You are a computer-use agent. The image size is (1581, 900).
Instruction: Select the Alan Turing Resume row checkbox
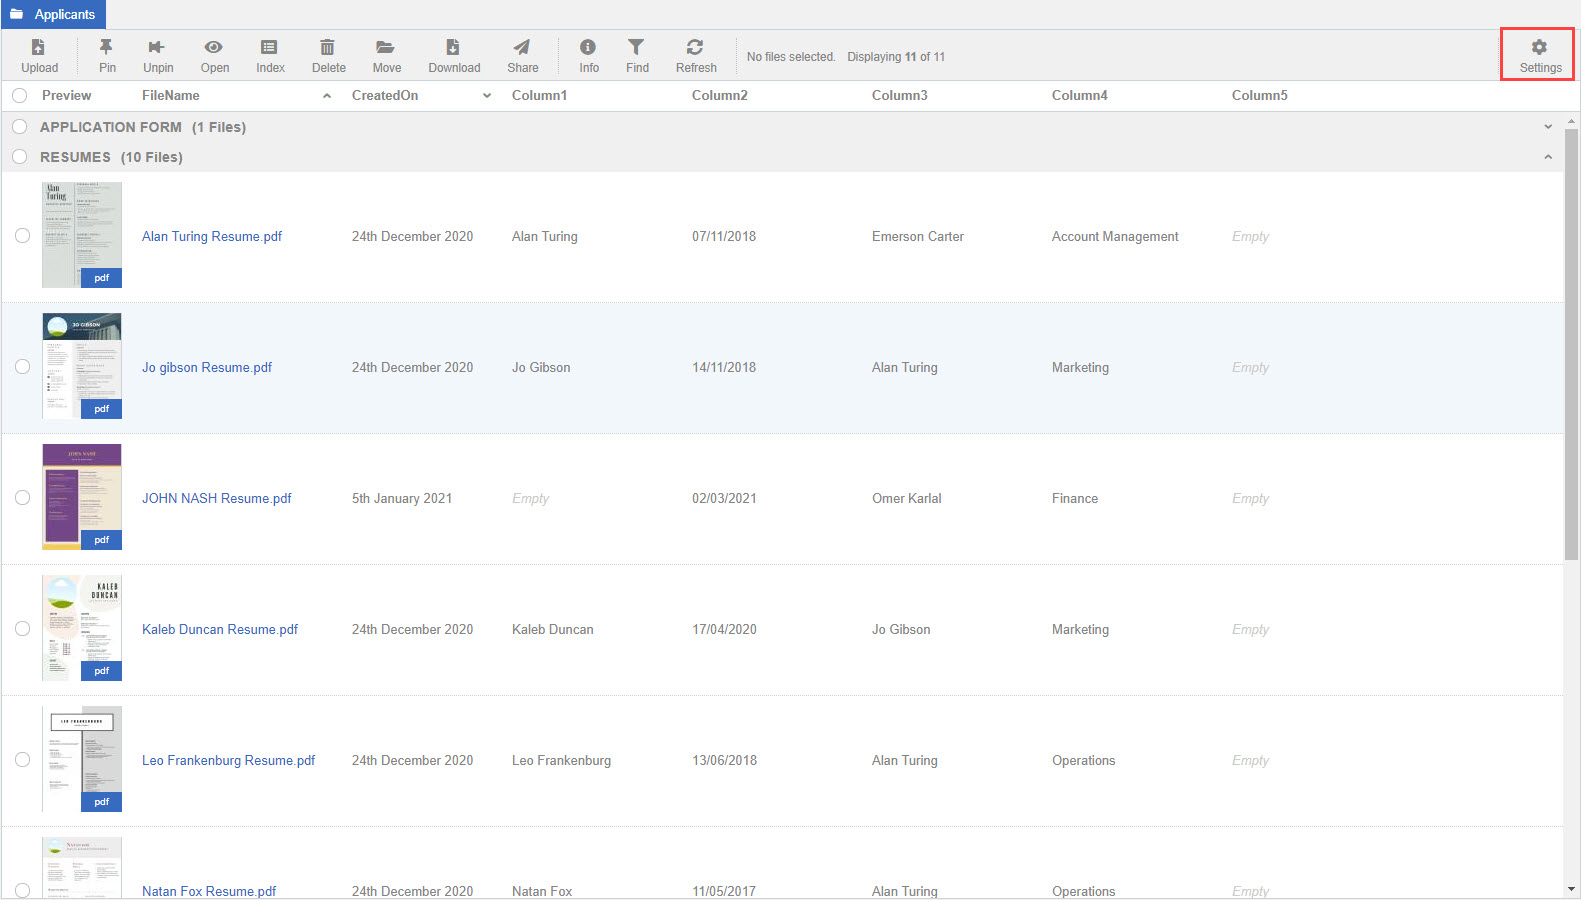(x=22, y=236)
